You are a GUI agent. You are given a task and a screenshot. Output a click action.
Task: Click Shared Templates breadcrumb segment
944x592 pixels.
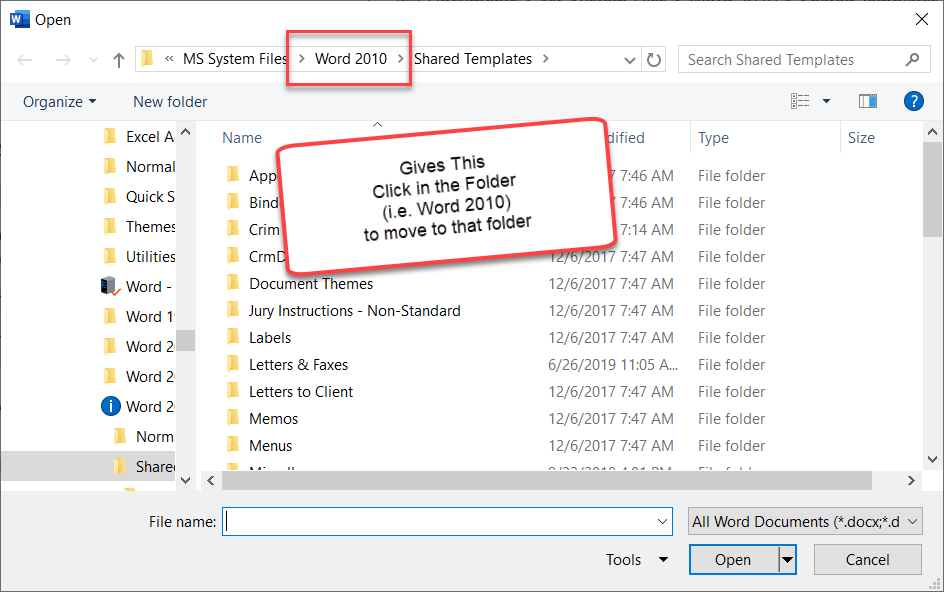[473, 59]
